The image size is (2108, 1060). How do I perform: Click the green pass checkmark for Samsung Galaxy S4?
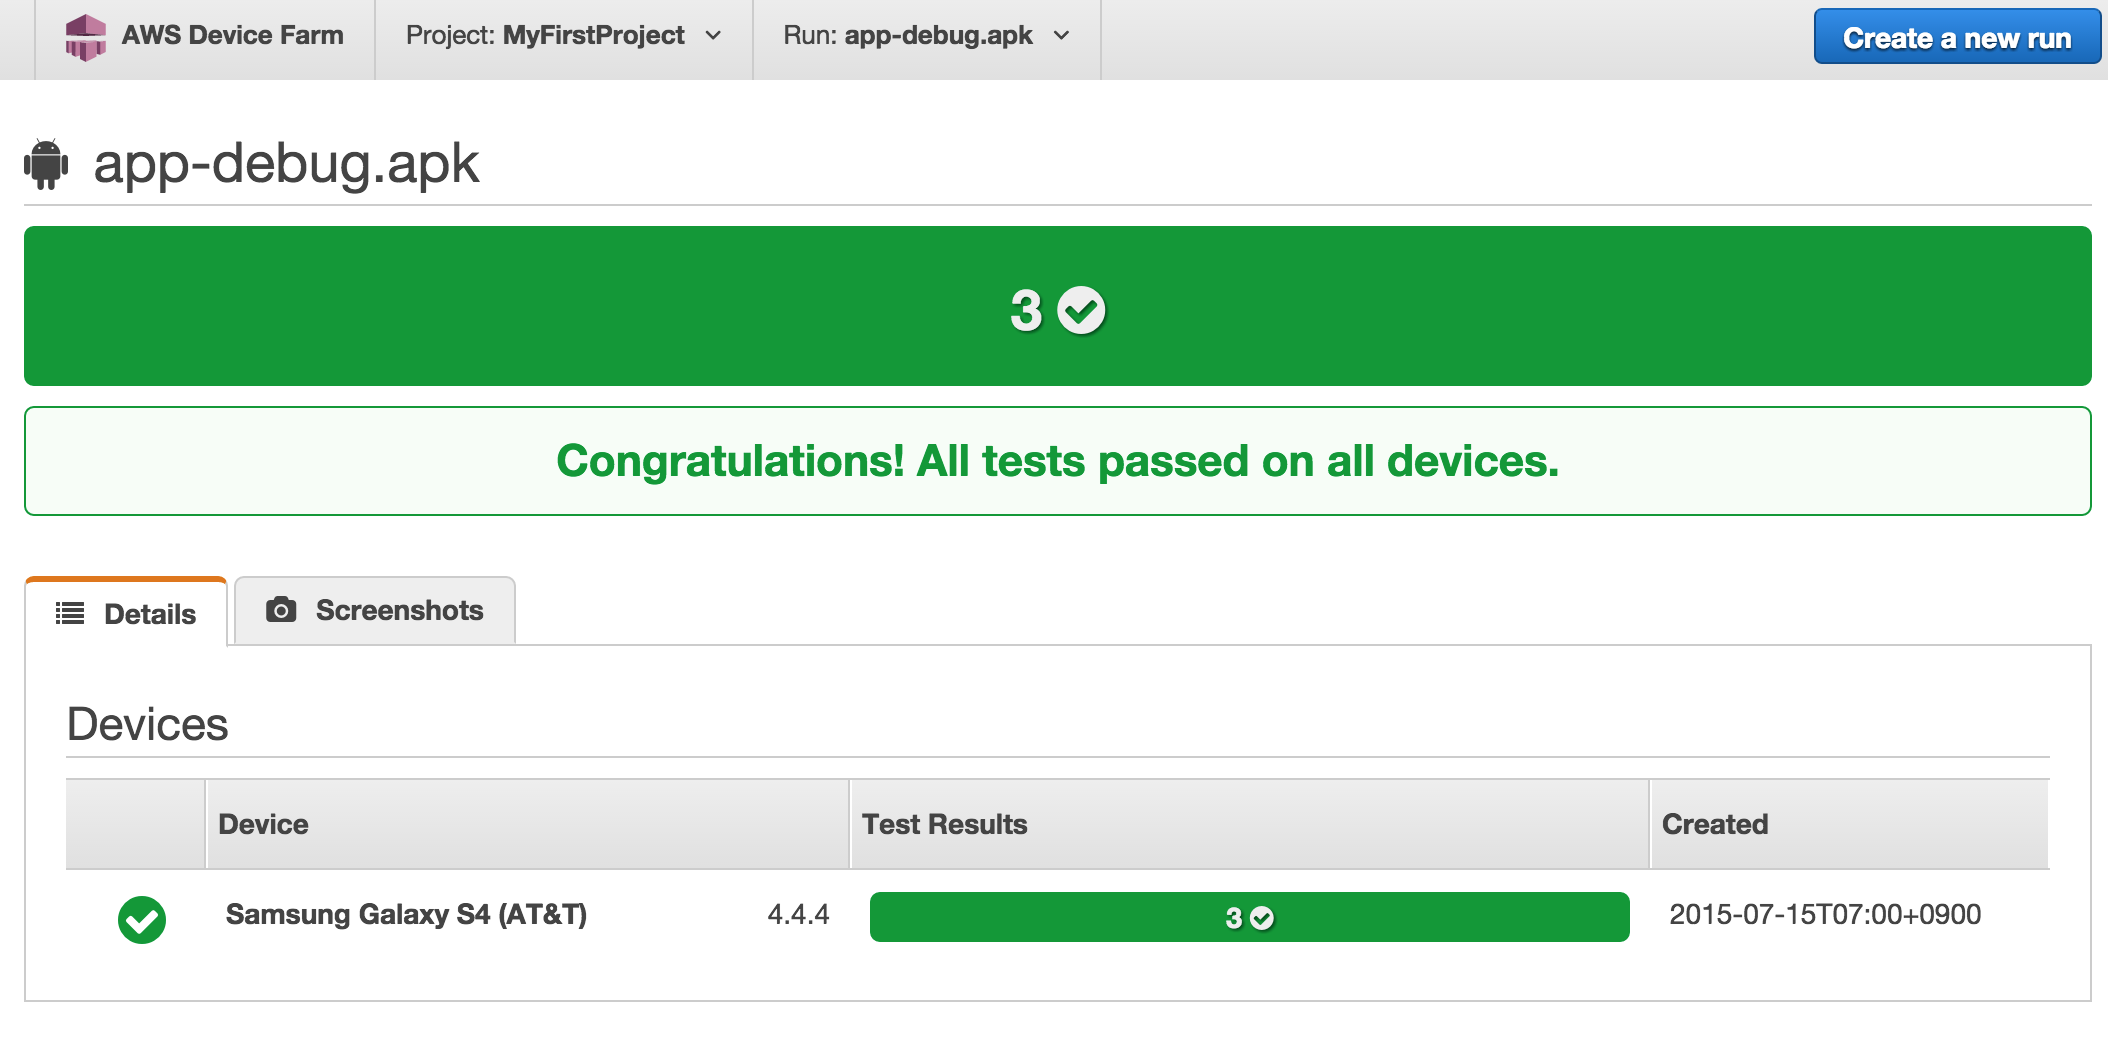142,919
